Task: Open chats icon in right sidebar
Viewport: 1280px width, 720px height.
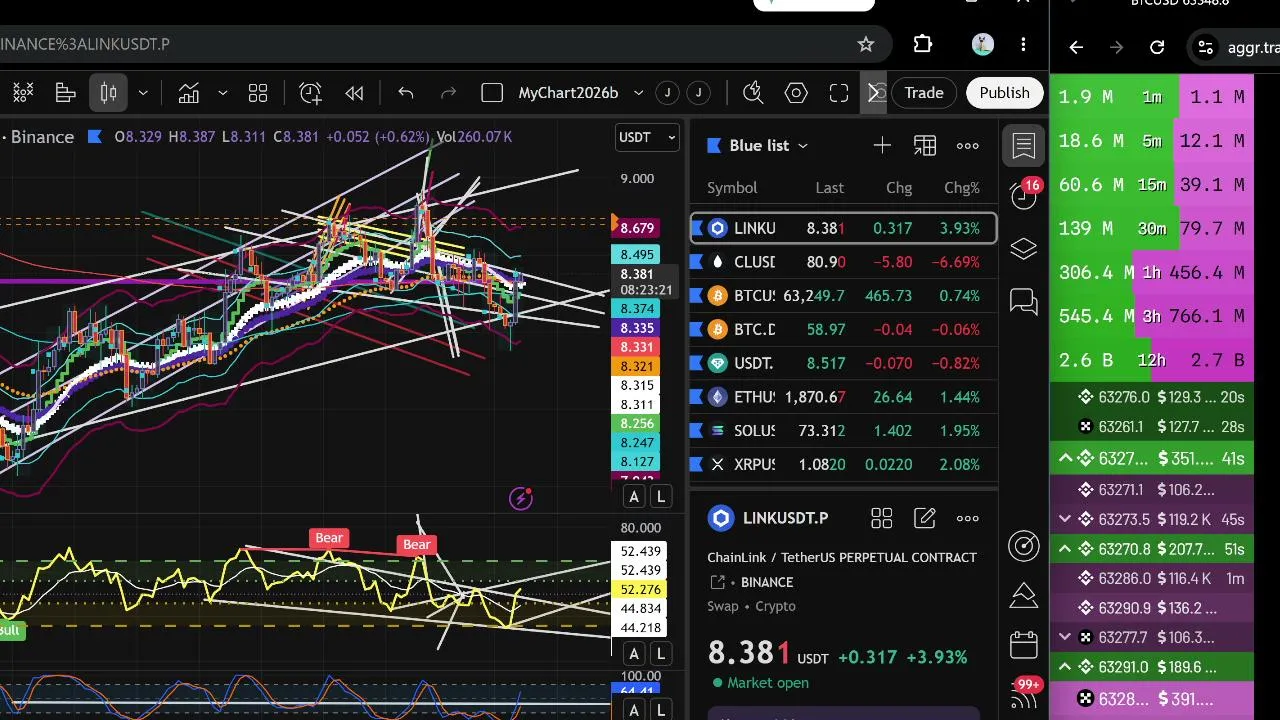Action: click(1024, 301)
